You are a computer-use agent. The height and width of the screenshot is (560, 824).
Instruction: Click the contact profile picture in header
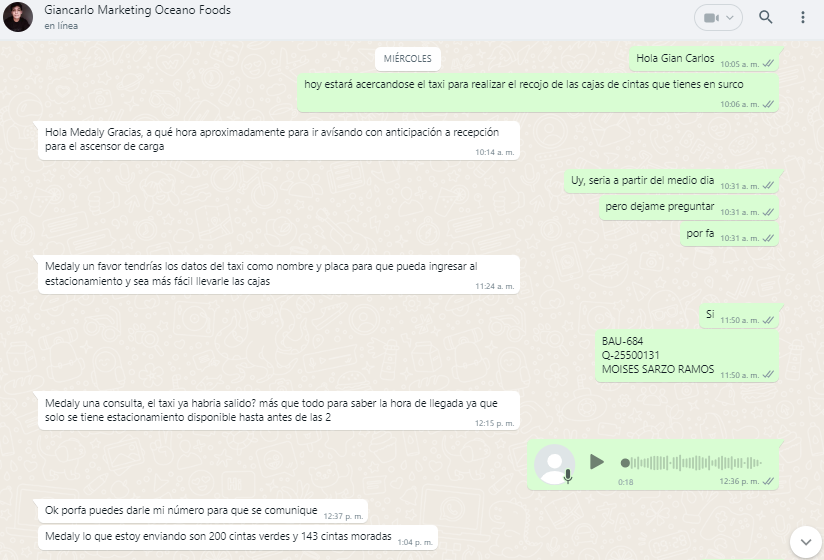coord(18,17)
